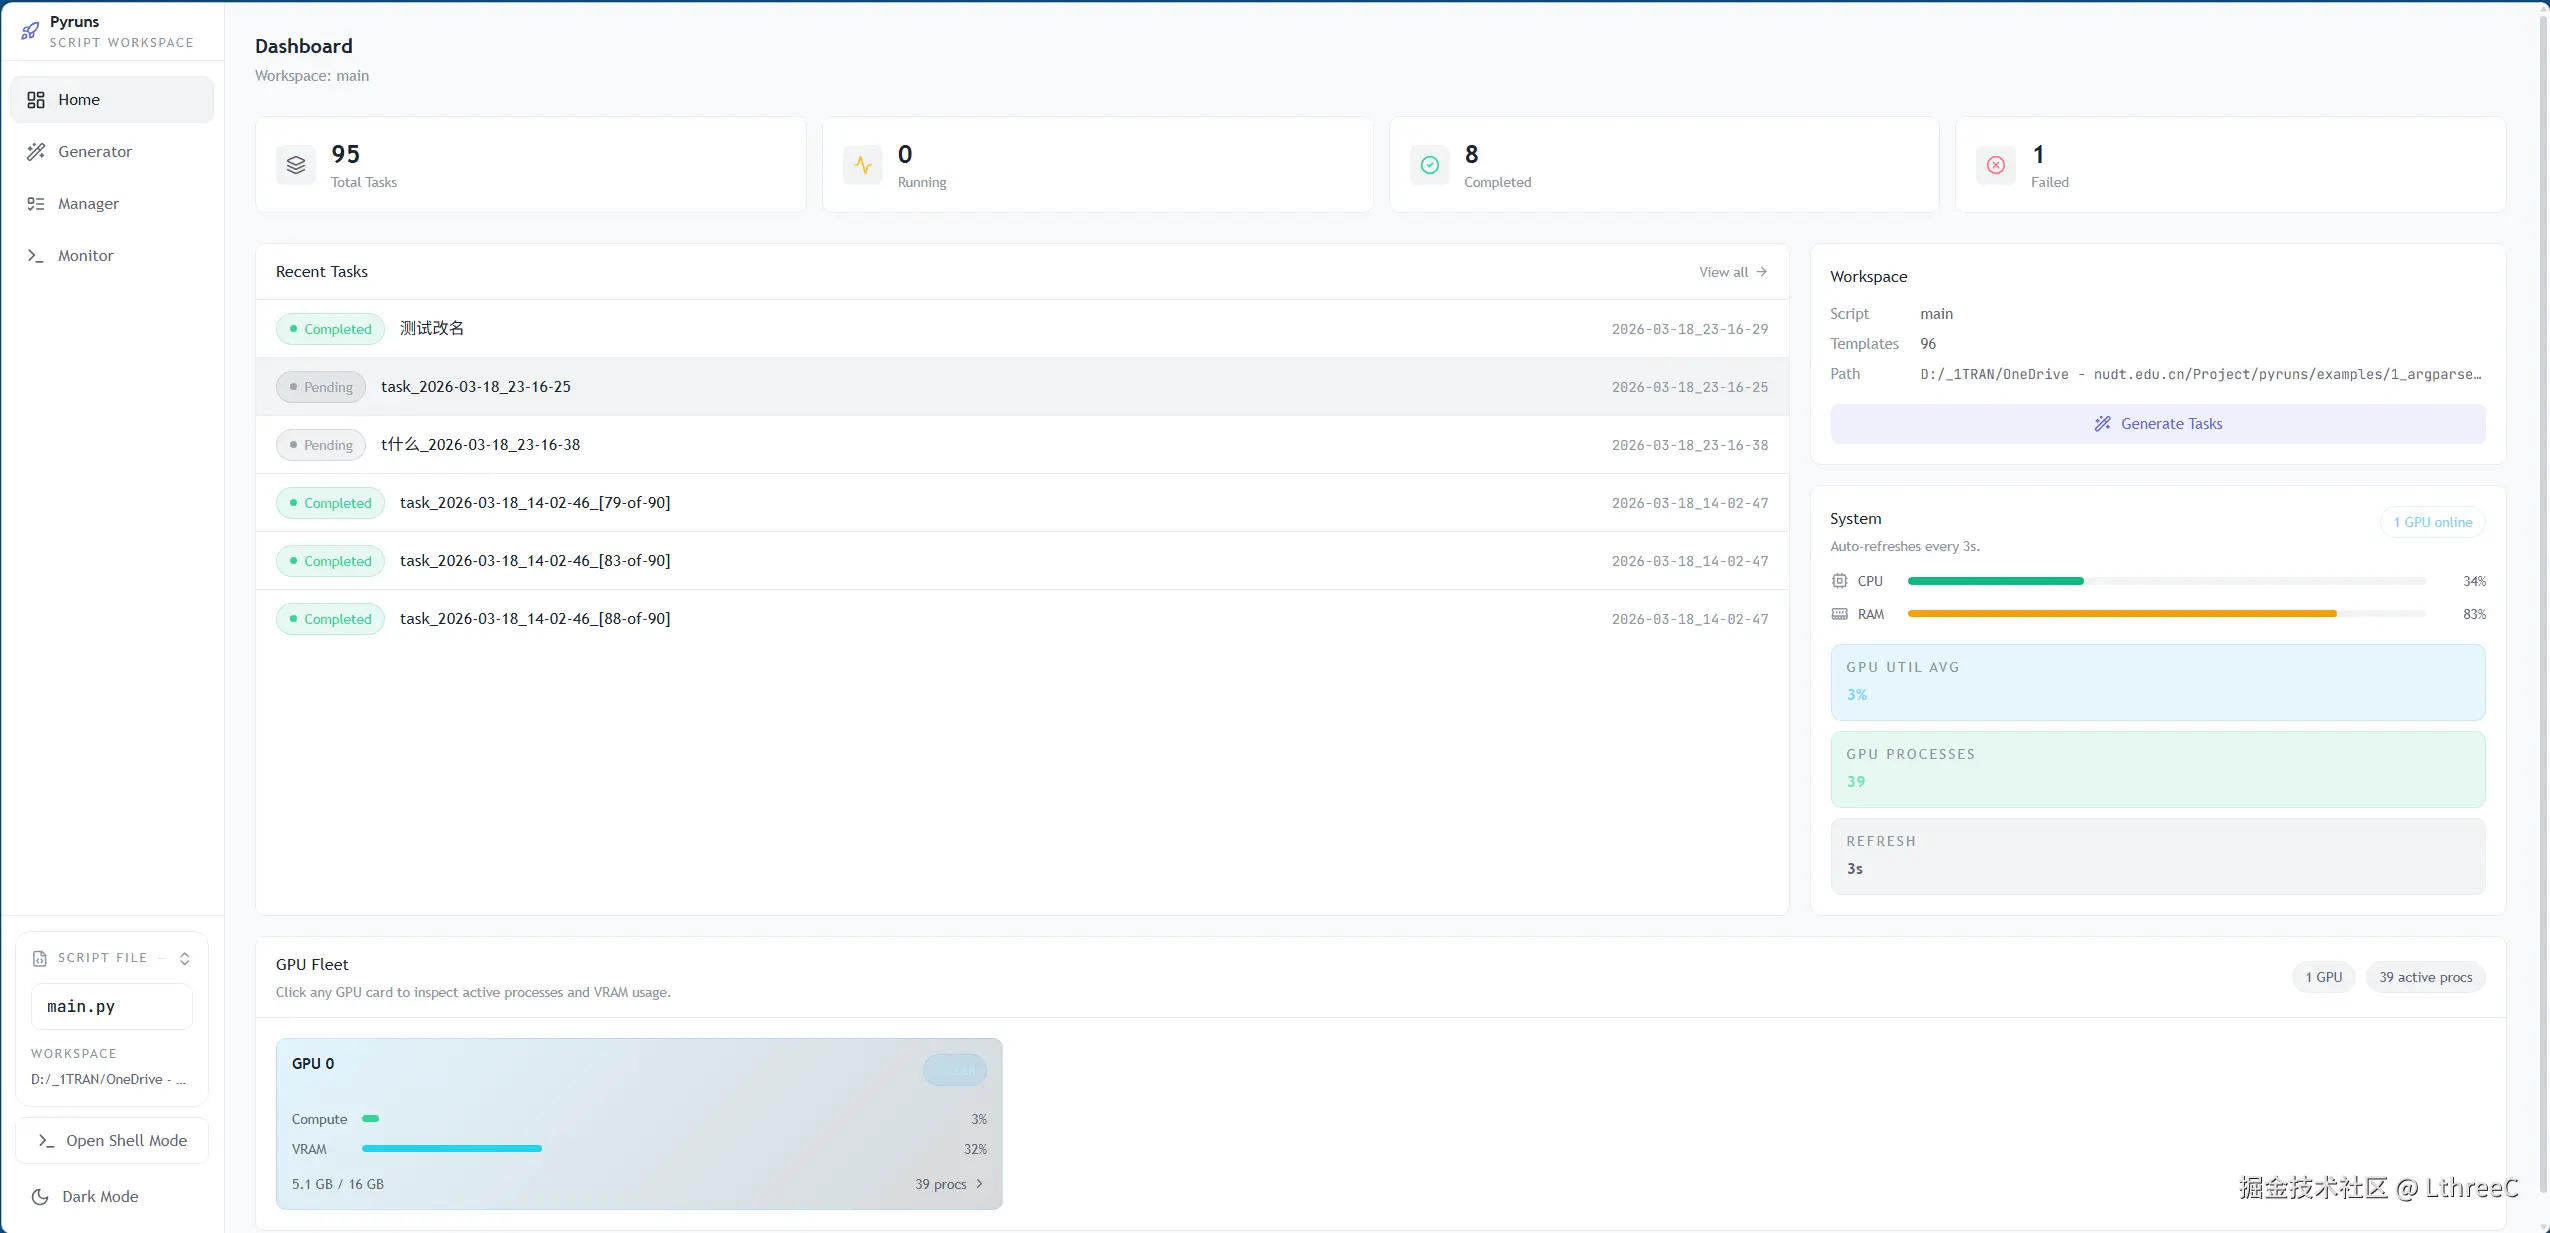Click the CPU chip icon
This screenshot has width=2550, height=1233.
pos(1839,581)
